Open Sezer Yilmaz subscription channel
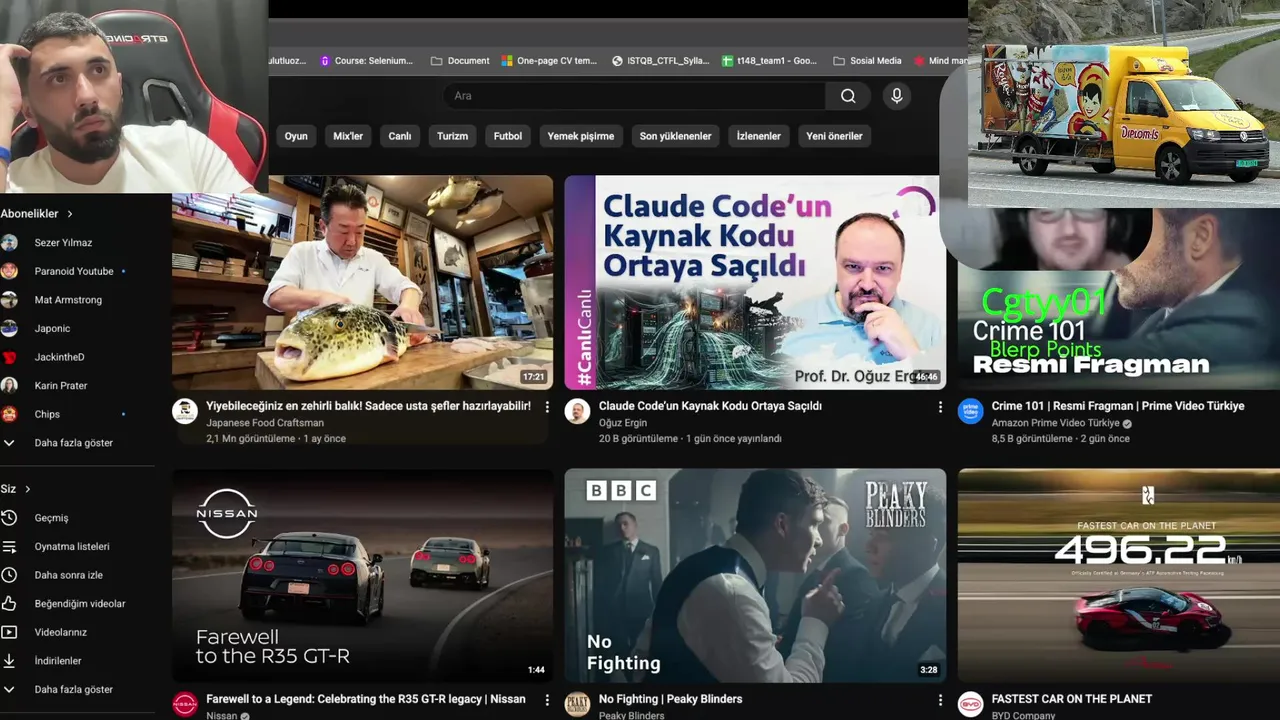This screenshot has height=720, width=1280. pos(63,243)
